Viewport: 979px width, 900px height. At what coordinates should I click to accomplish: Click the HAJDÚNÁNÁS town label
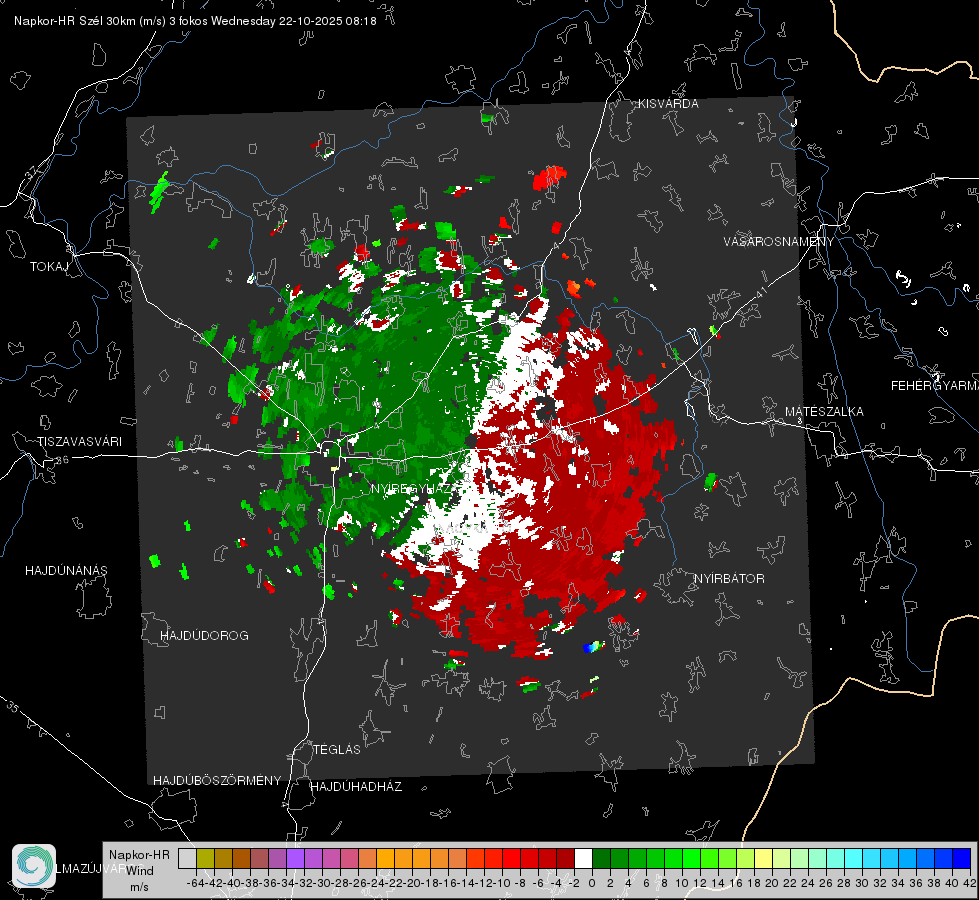(66, 570)
